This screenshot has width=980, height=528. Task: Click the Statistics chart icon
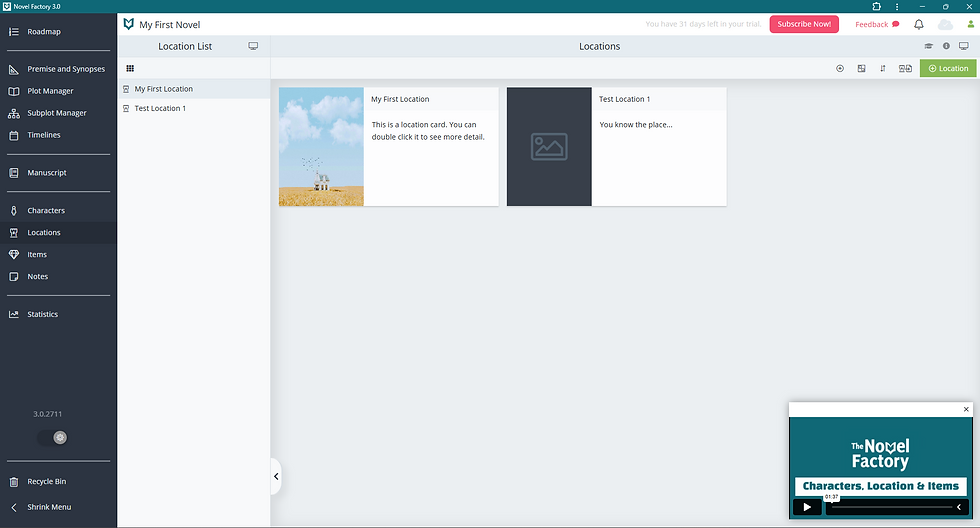(x=14, y=314)
